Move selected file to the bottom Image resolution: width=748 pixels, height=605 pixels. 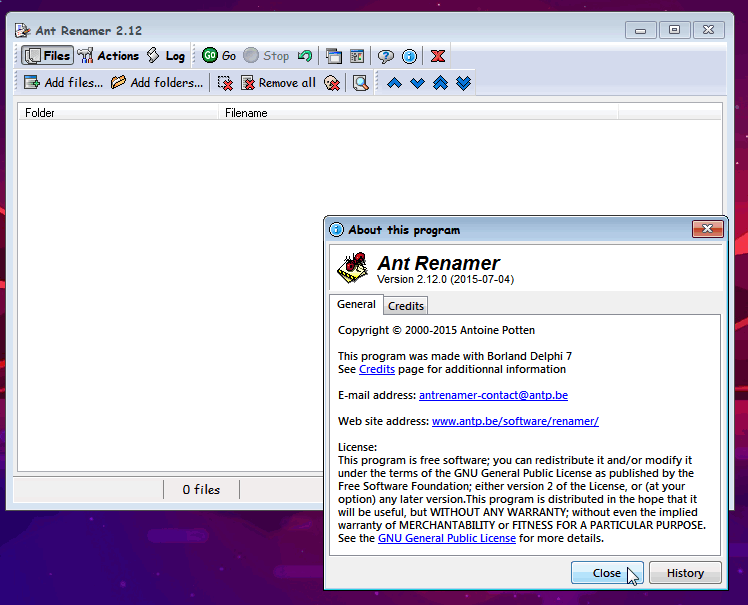point(463,83)
